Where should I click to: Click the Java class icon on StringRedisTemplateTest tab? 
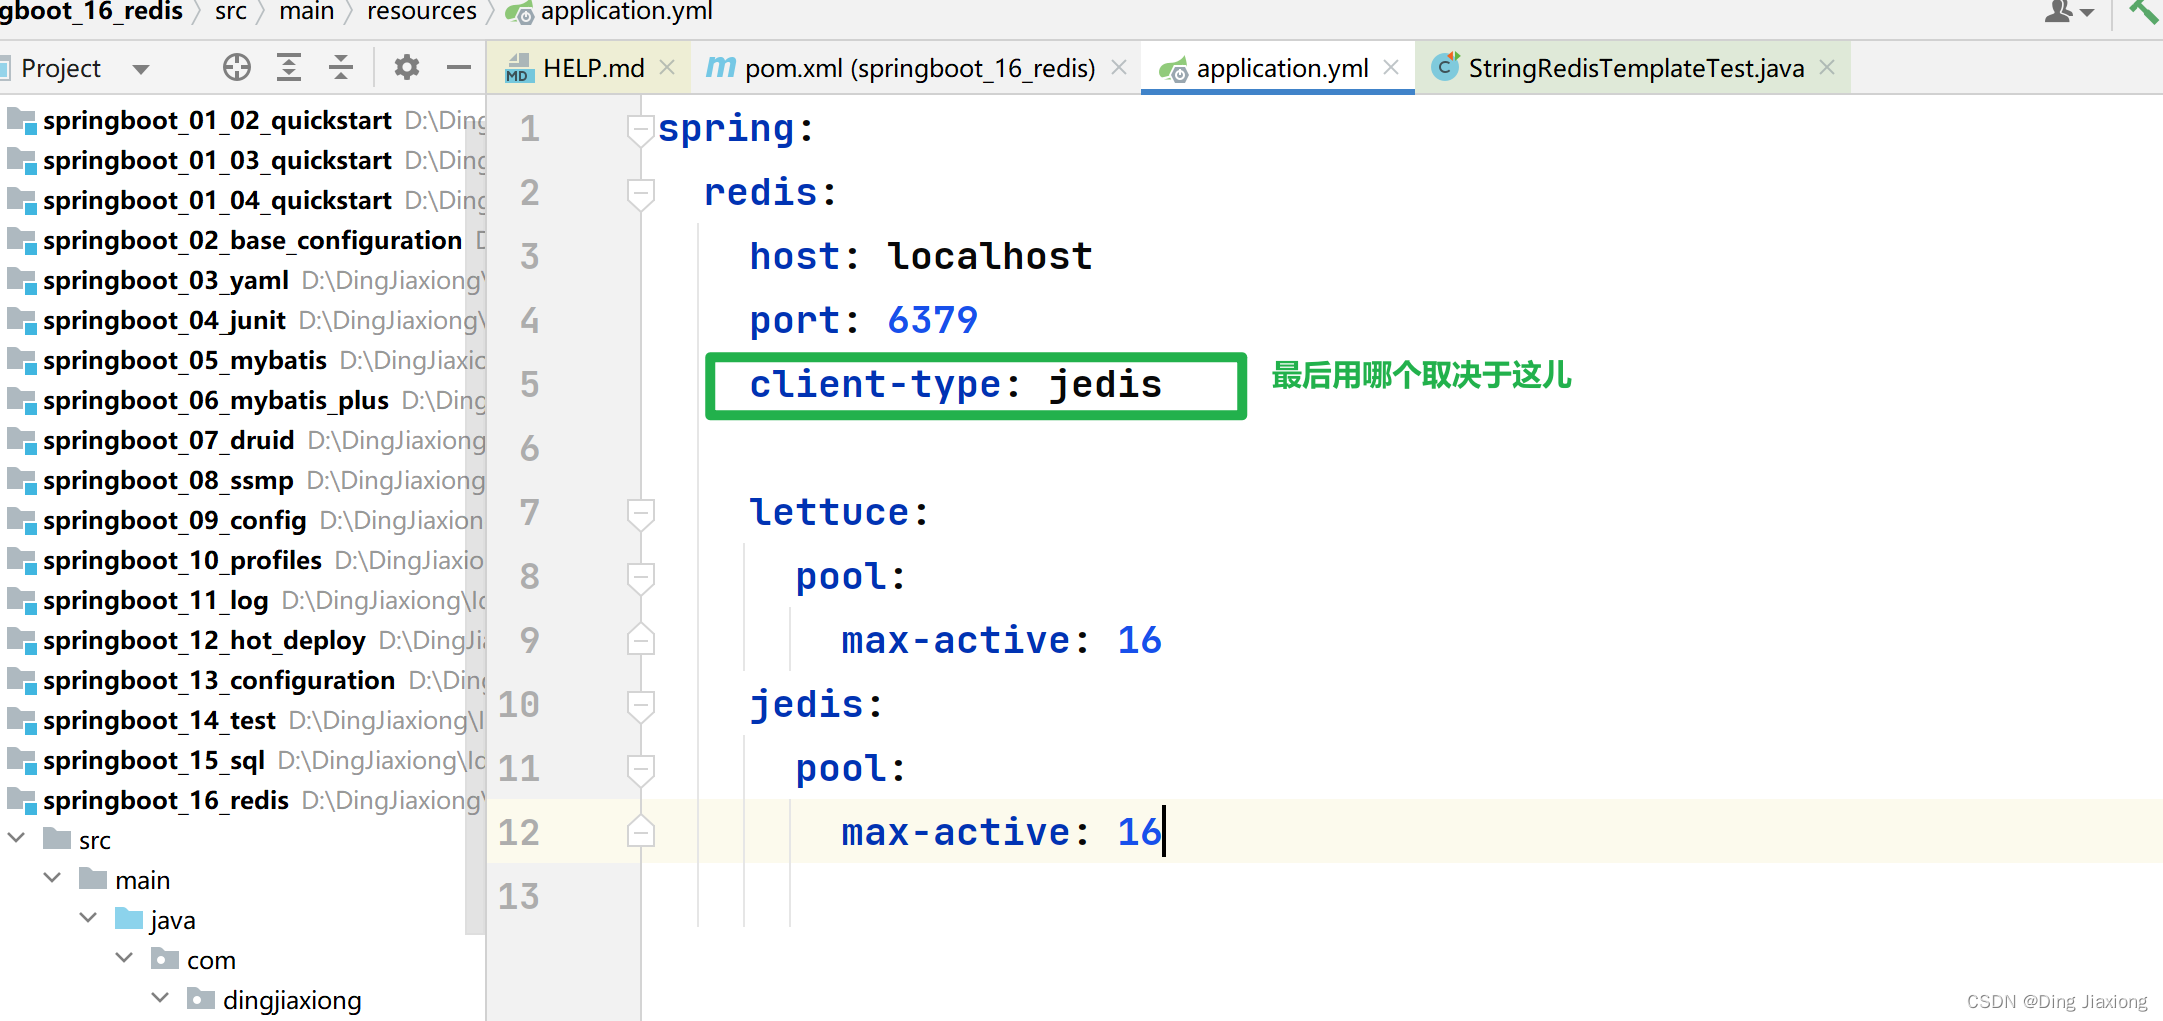[x=1445, y=66]
